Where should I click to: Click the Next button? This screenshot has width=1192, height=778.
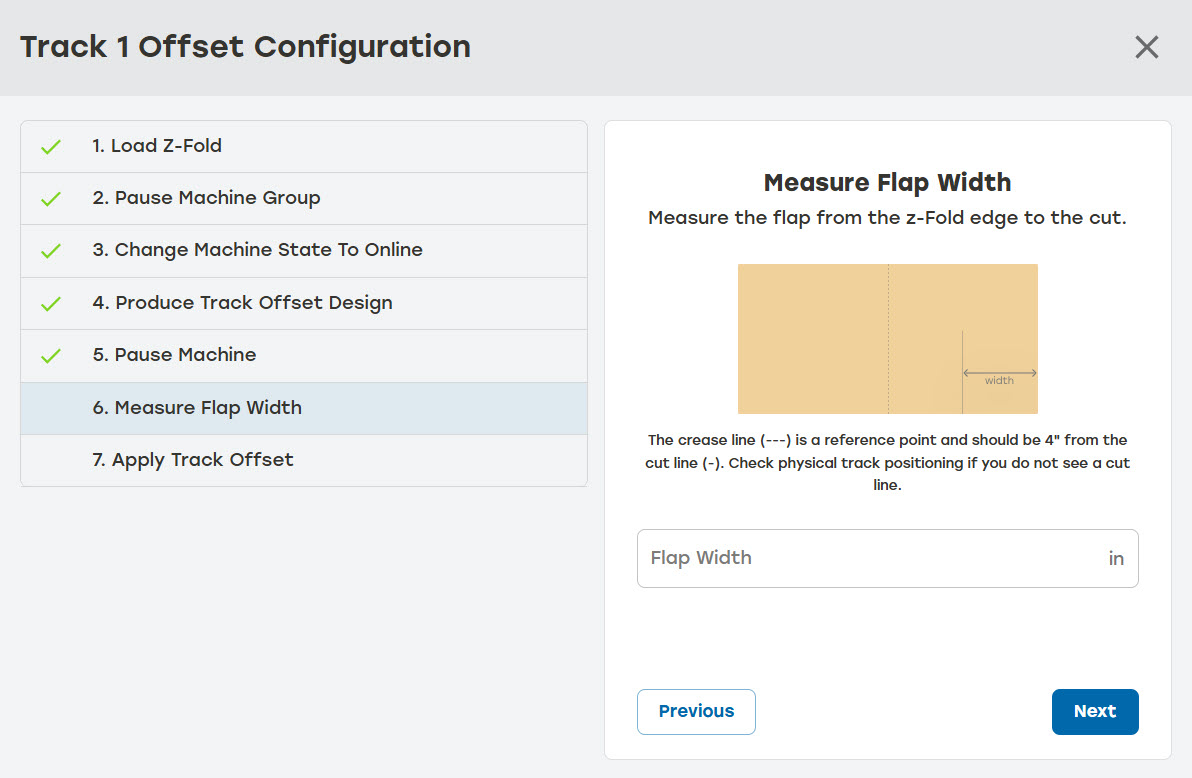(x=1095, y=712)
